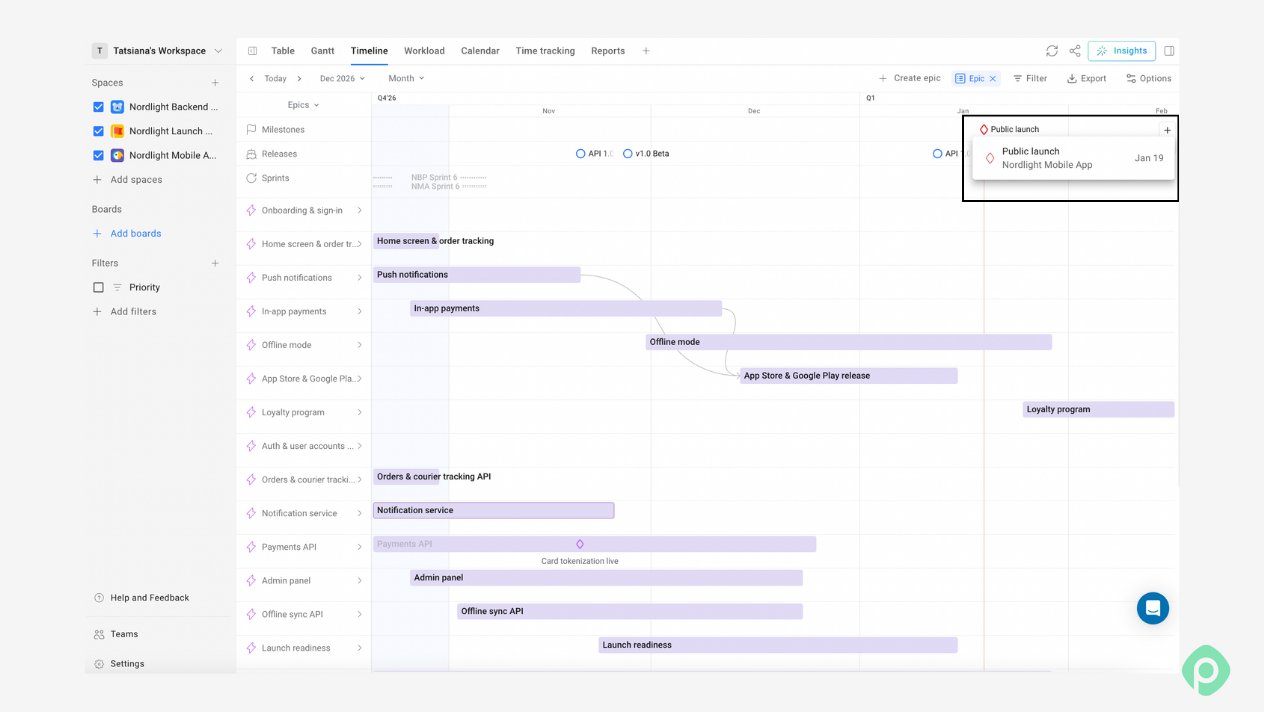
Task: Collapse the left sidebar icon beside Table
Action: pos(252,51)
